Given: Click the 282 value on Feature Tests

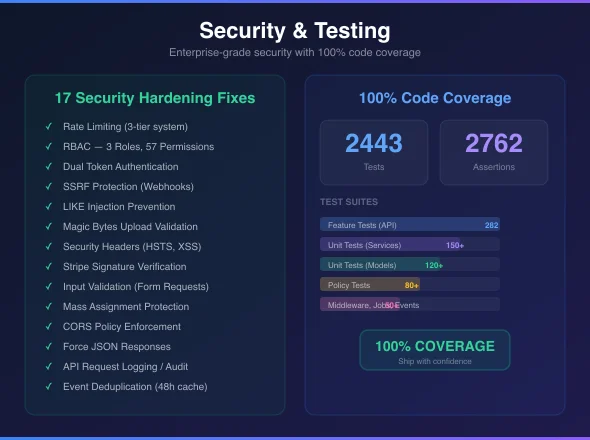Looking at the screenshot, I should (x=491, y=225).
